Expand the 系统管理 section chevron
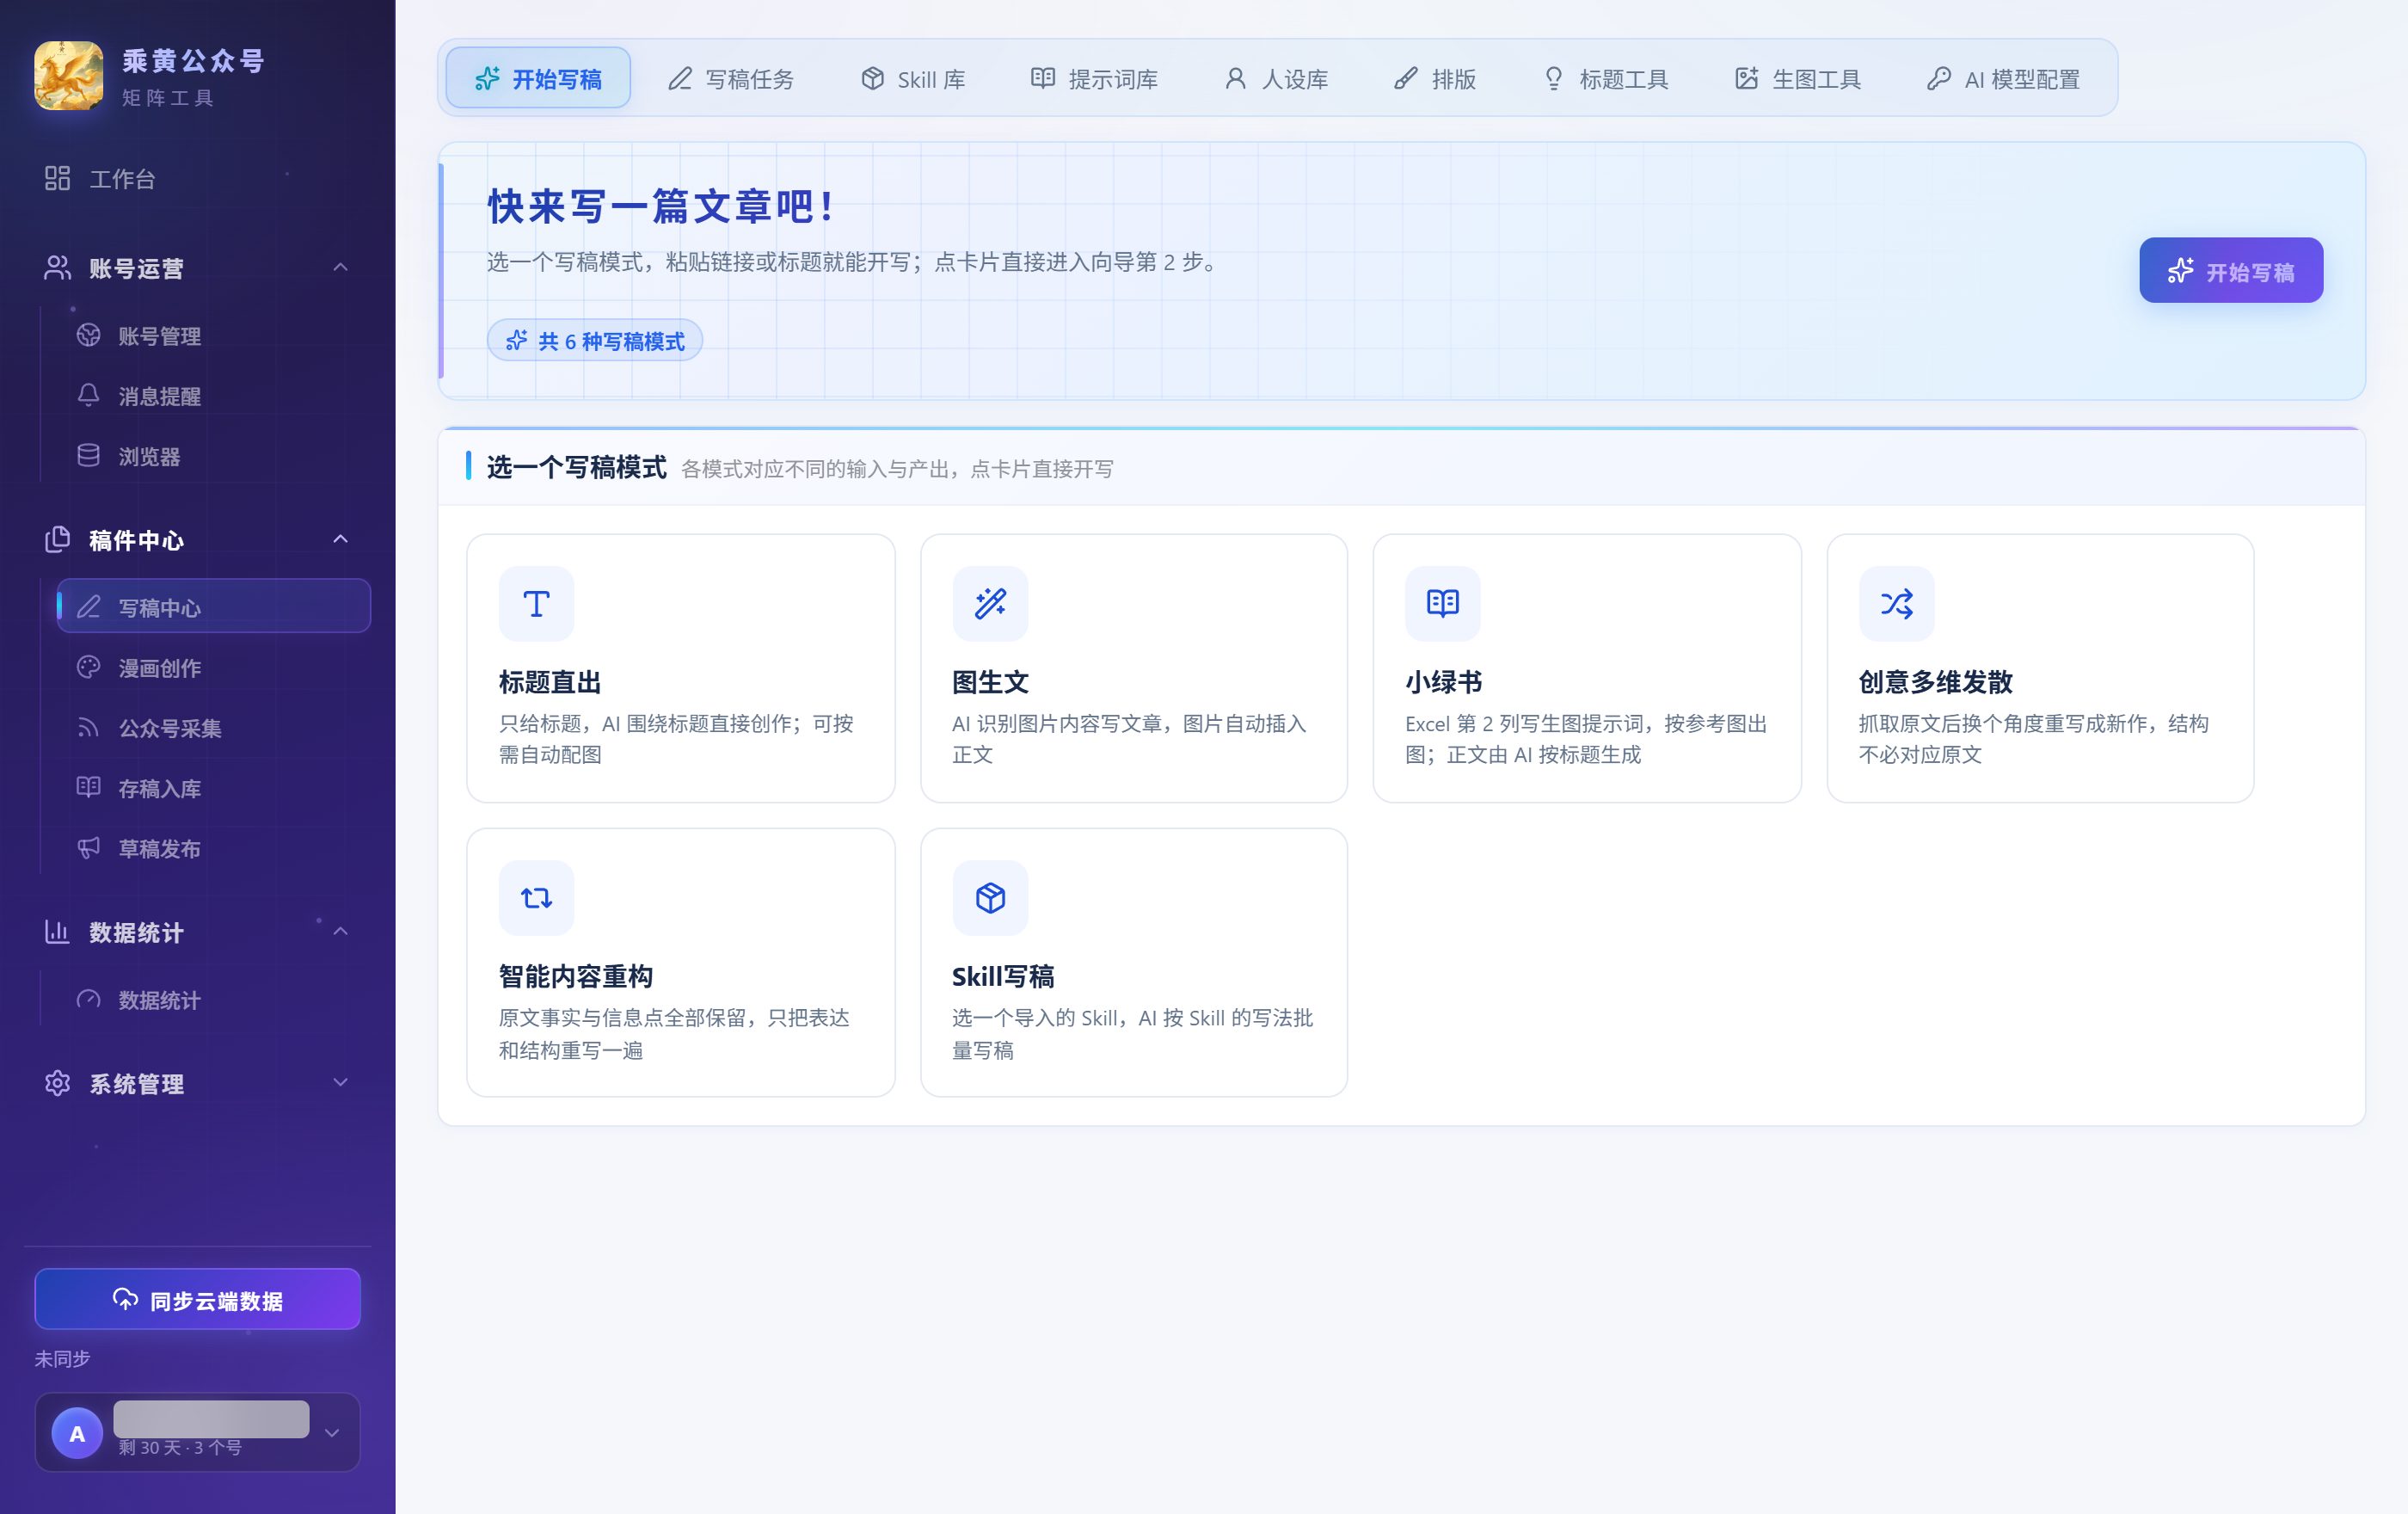The image size is (2408, 1514). (x=340, y=1082)
